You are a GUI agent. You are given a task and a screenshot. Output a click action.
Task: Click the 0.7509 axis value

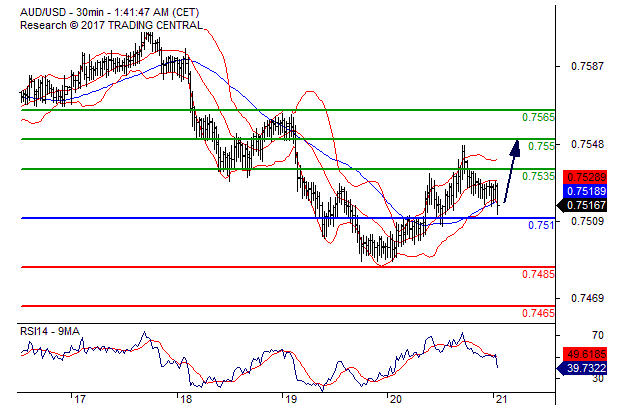587,221
